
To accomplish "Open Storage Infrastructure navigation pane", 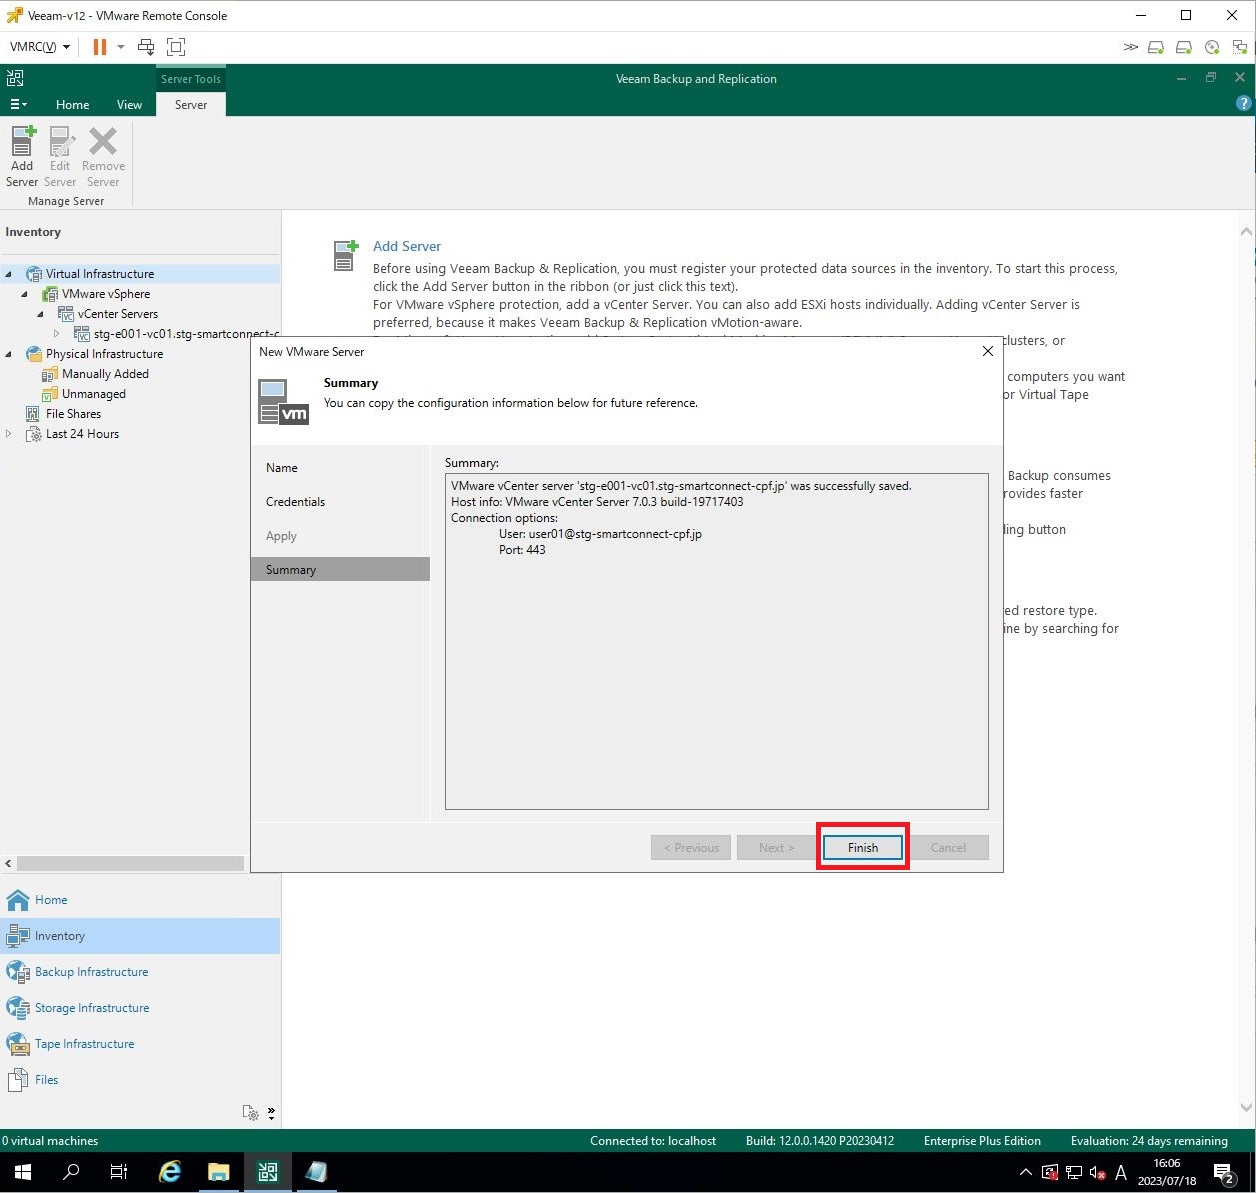I will pos(140,1008).
